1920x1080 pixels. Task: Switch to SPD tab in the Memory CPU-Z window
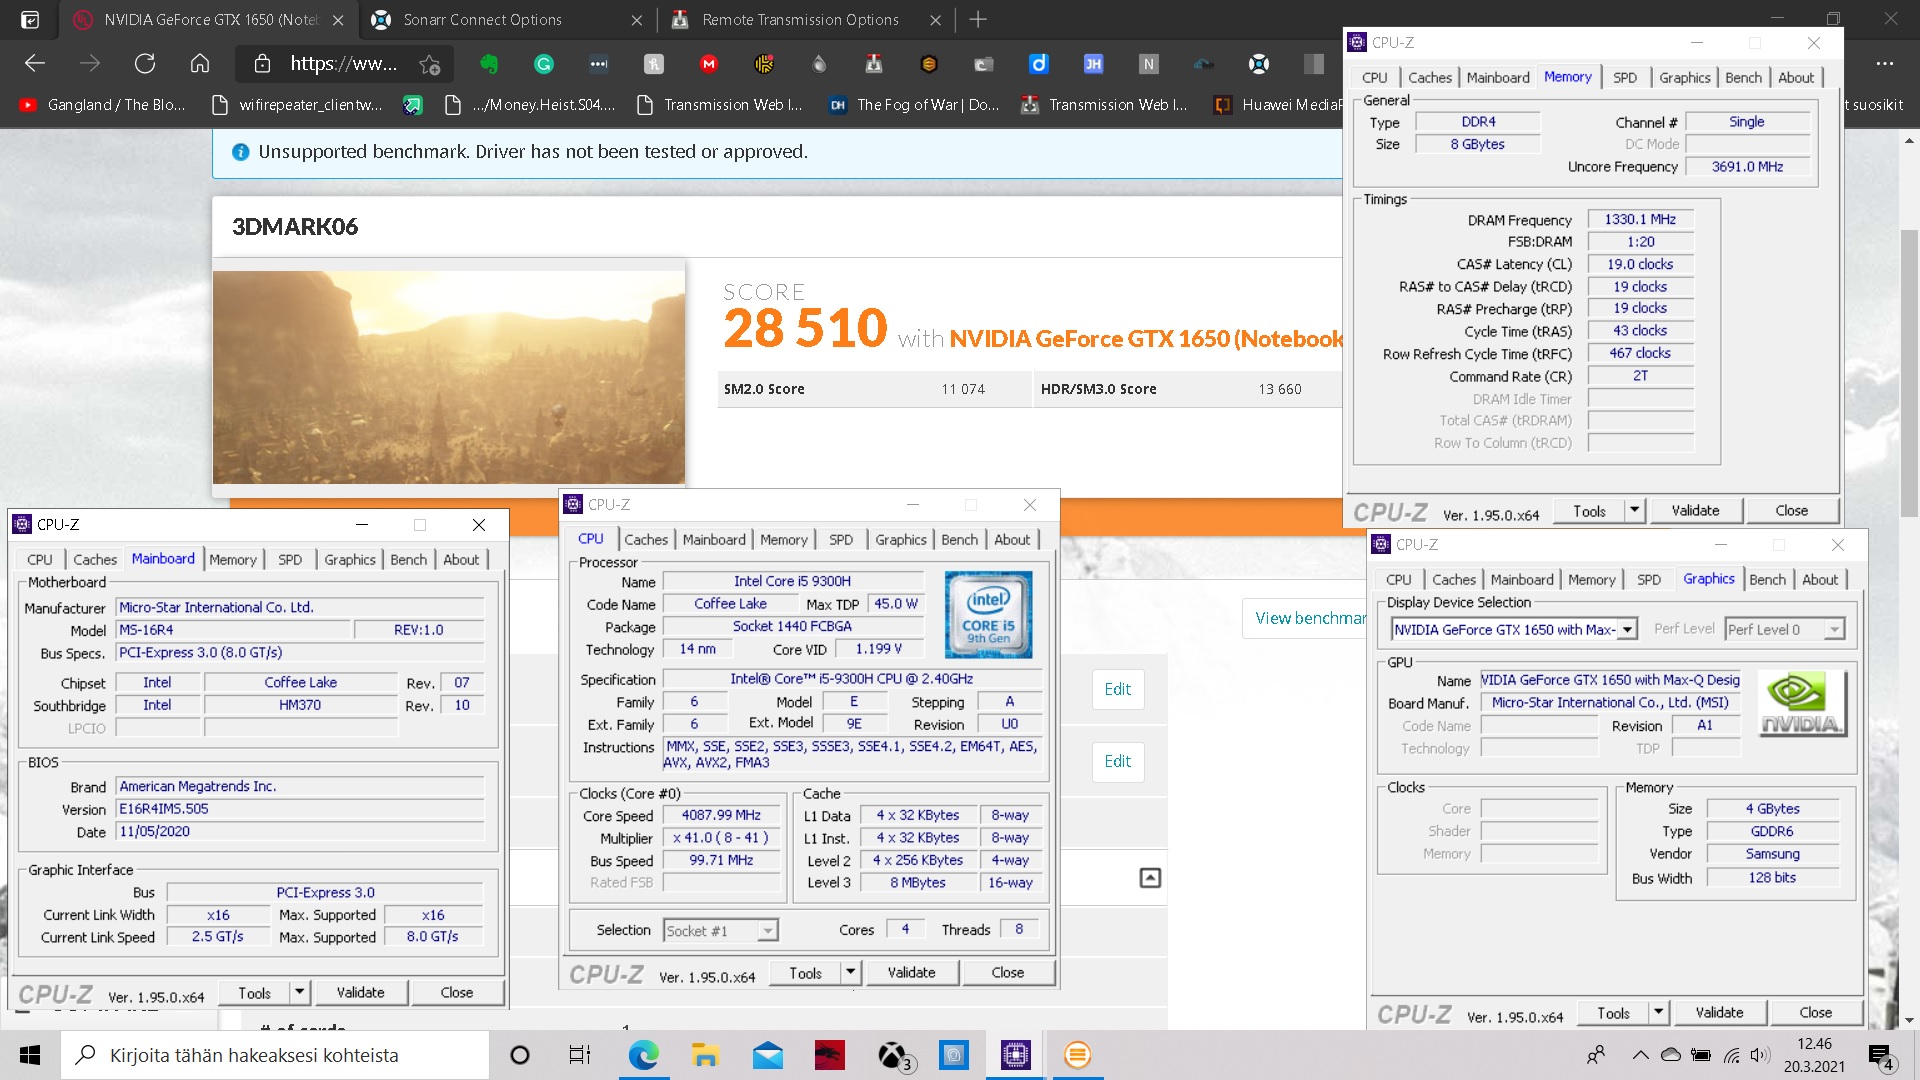coord(1625,77)
